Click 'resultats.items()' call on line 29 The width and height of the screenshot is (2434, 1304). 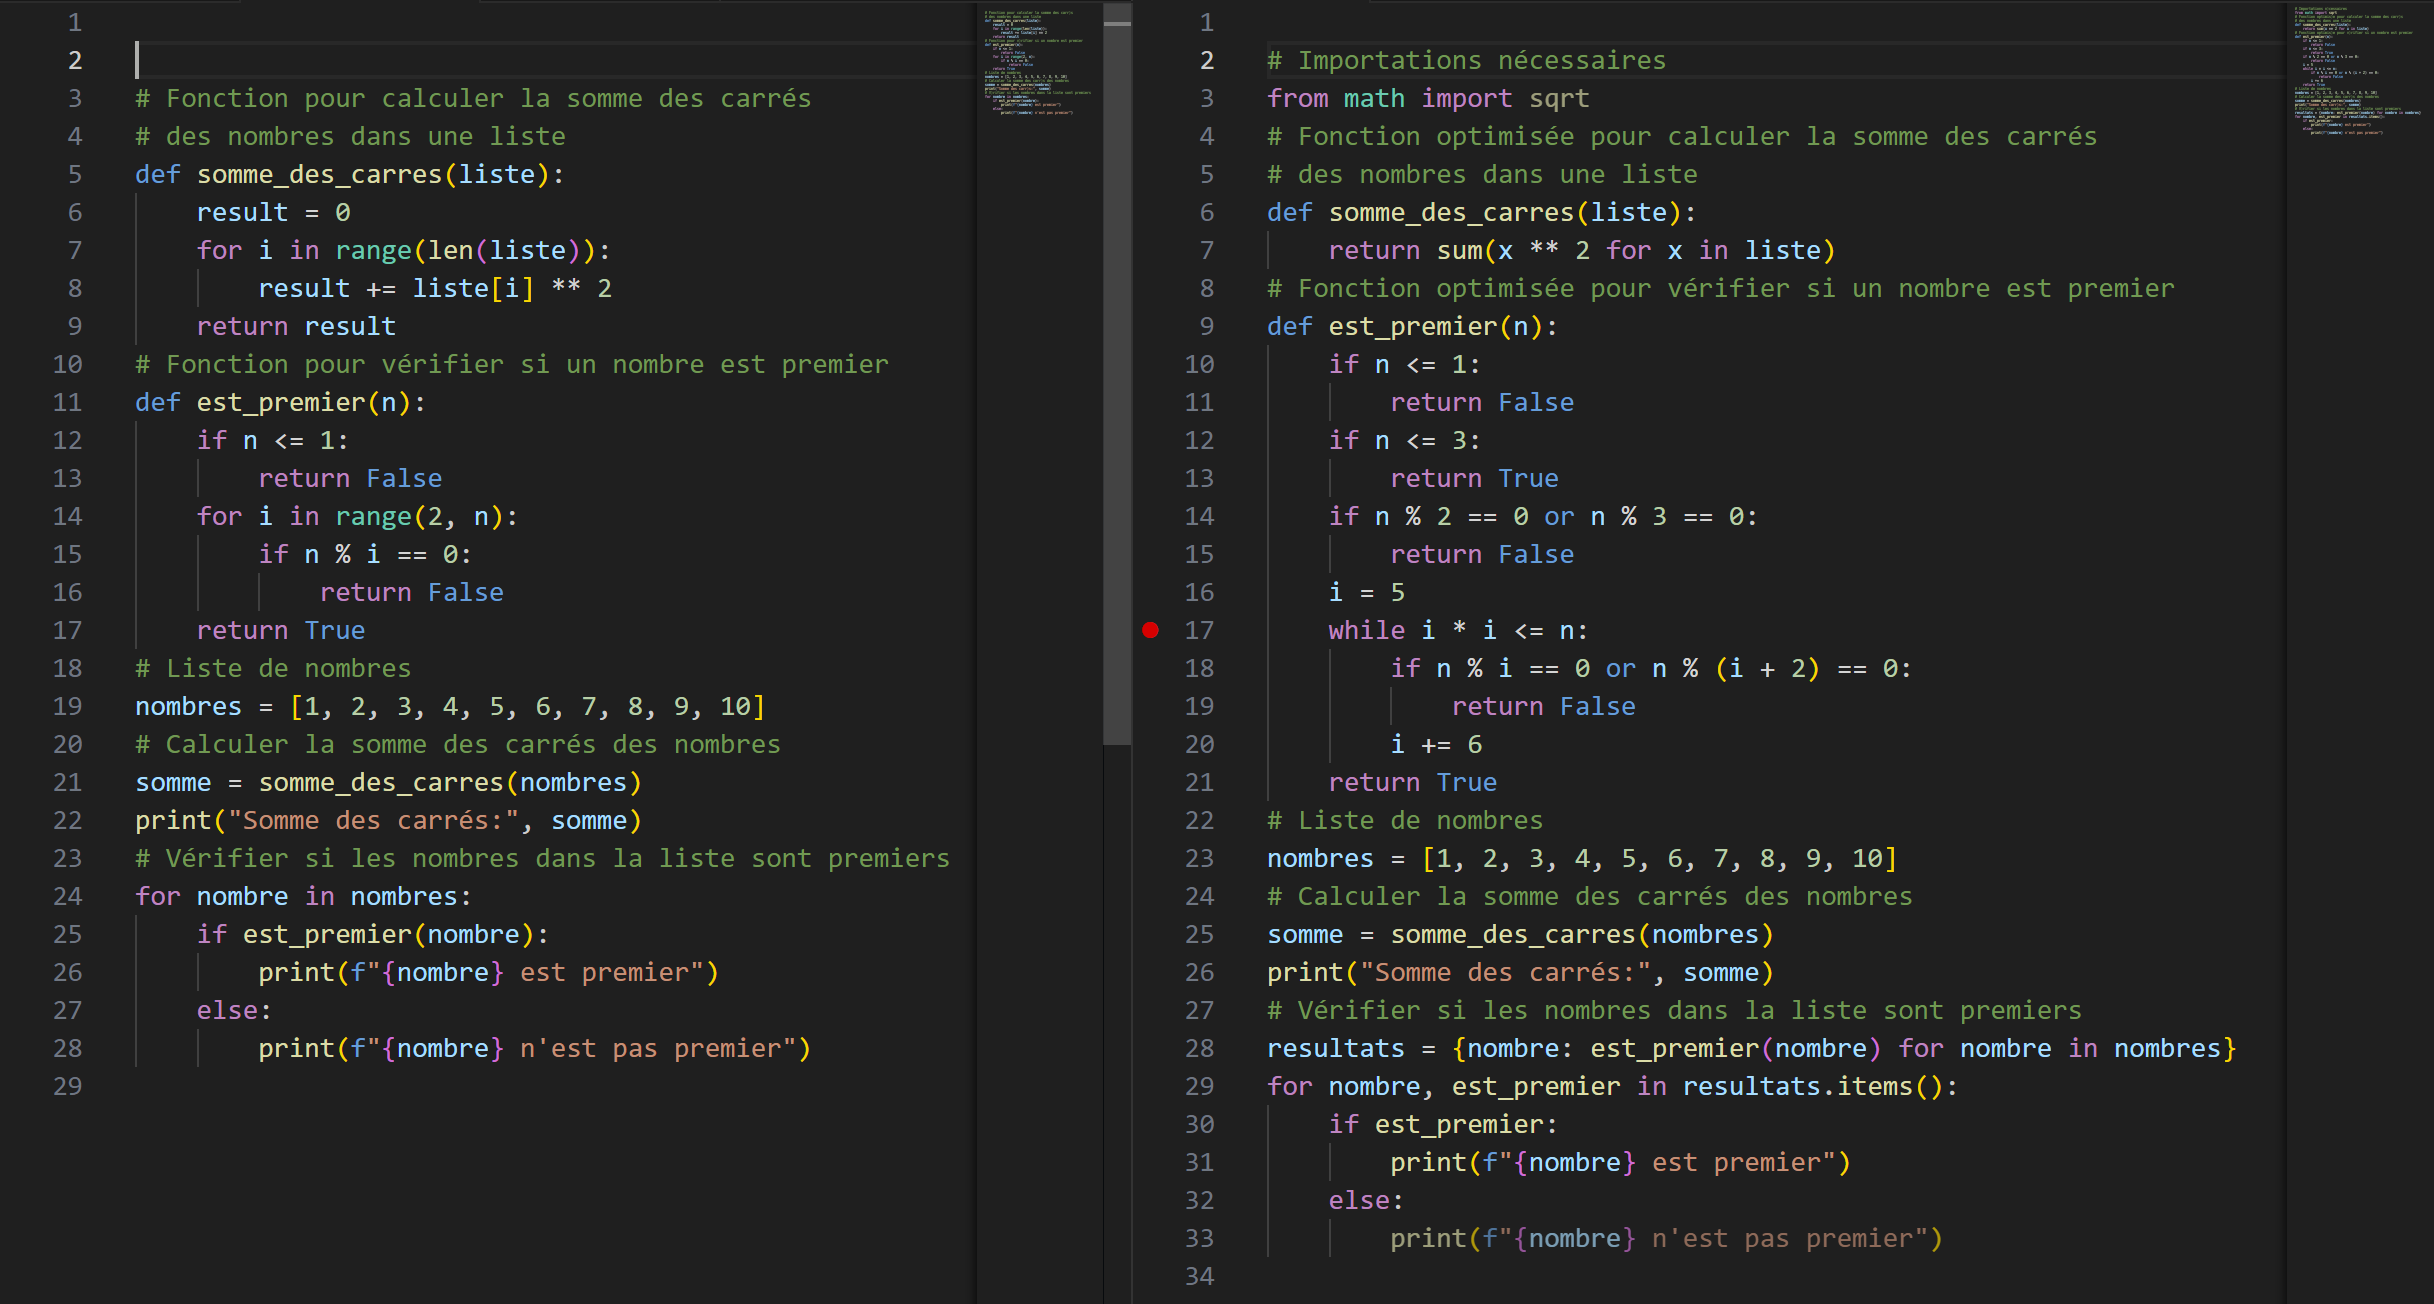(1816, 1086)
